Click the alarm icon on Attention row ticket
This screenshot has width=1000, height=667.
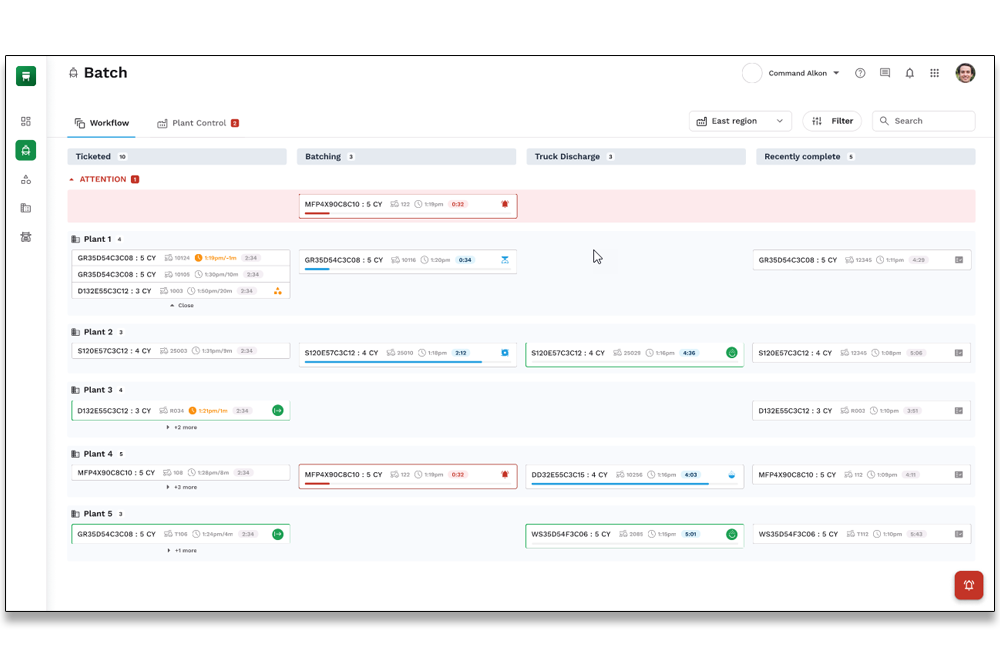click(x=505, y=204)
